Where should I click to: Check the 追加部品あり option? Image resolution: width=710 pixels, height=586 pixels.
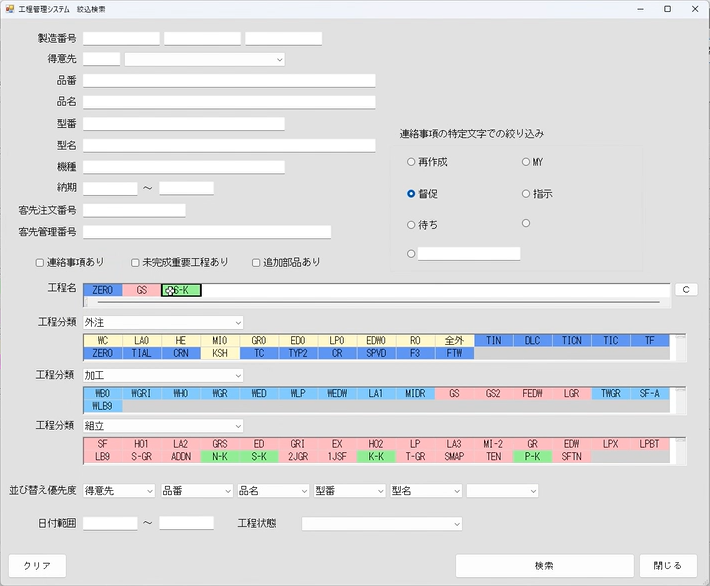coord(256,262)
